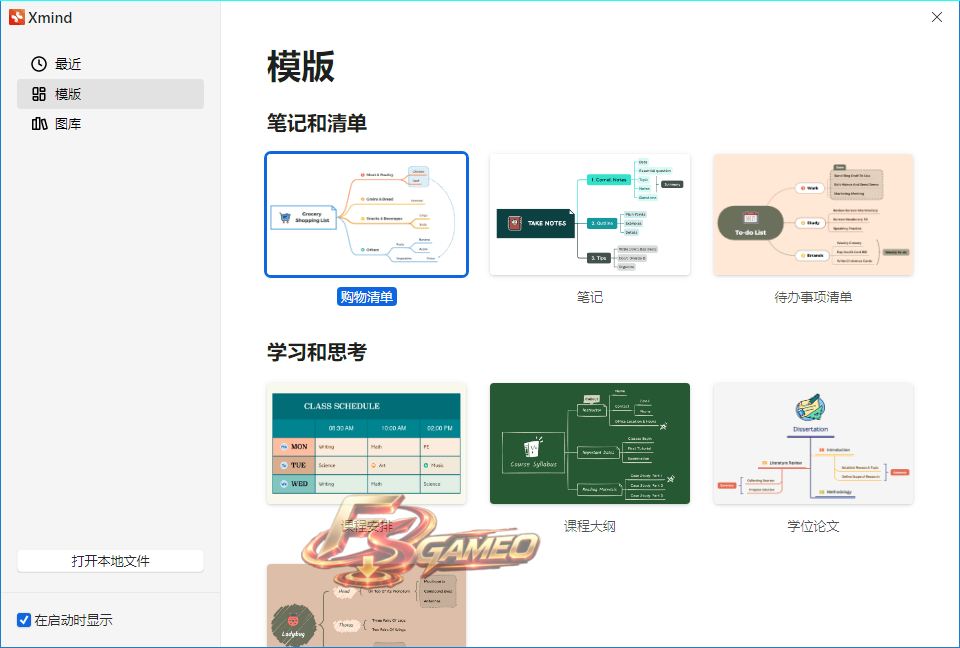Choose the 学位论文 Dissertation thumbnail

813,443
